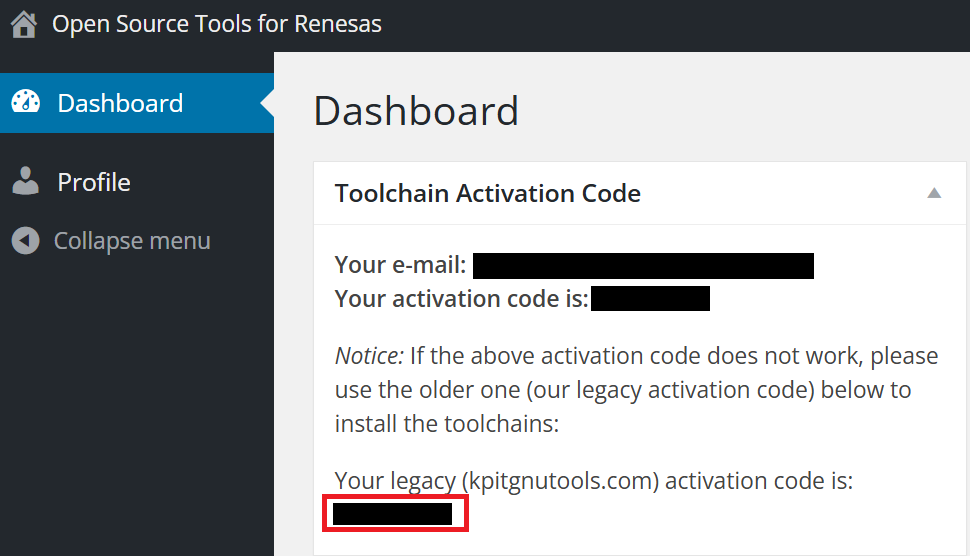Click the "Your activation code is:" label
This screenshot has height=556, width=970.
(x=461, y=299)
